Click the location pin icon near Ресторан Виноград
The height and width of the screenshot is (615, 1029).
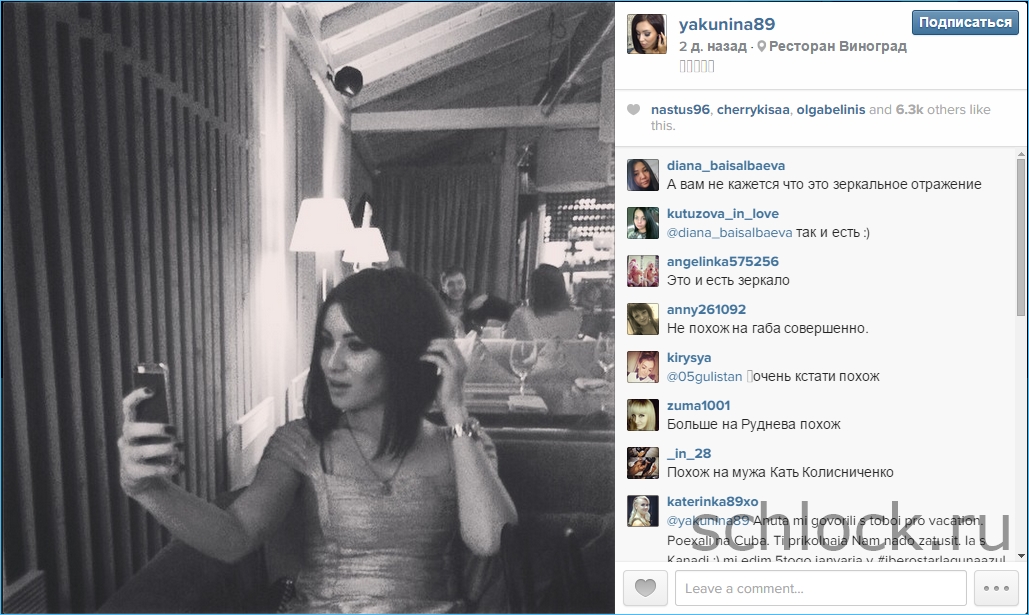pyautogui.click(x=761, y=47)
